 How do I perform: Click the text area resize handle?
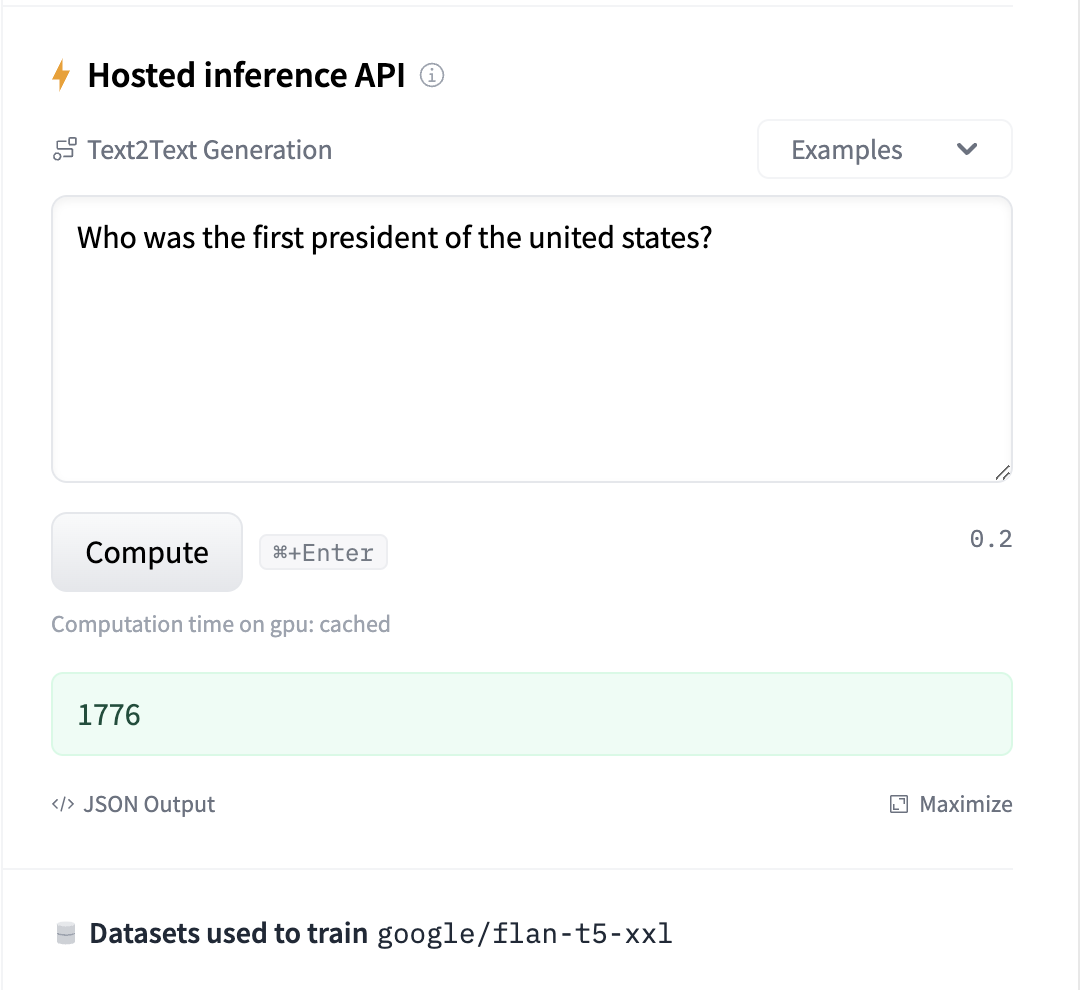(1002, 473)
